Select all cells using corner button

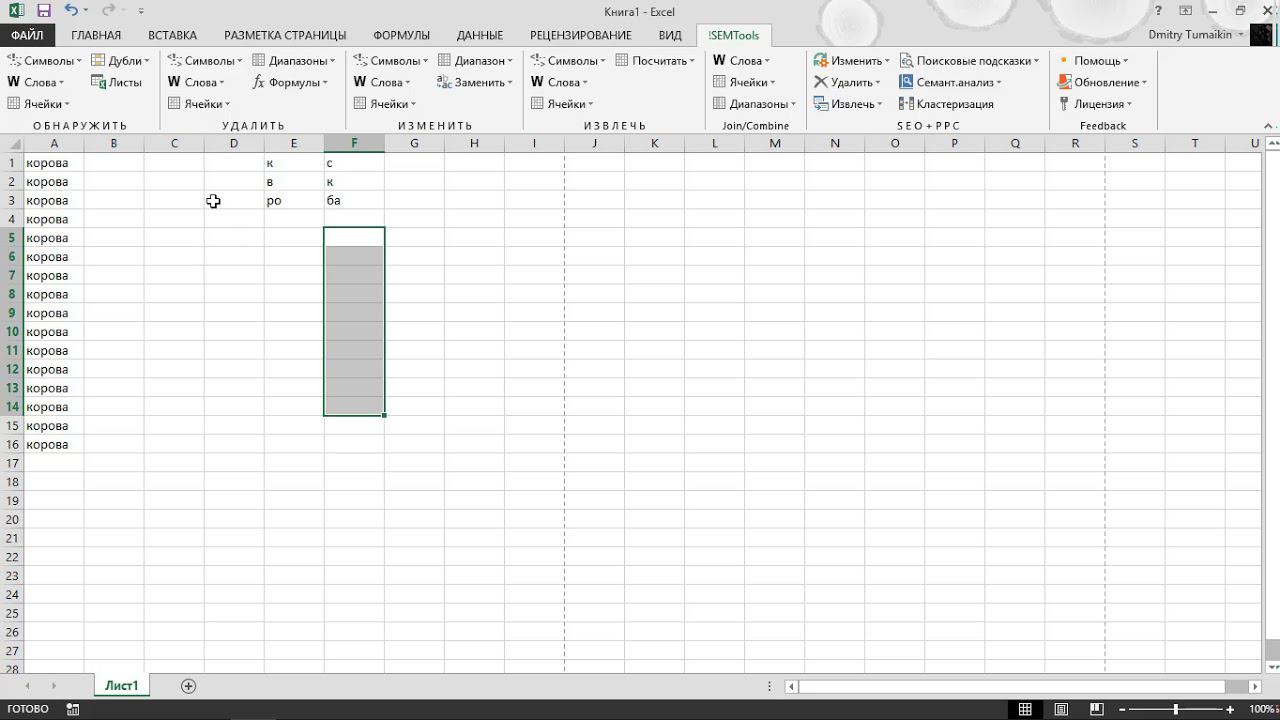coord(12,143)
